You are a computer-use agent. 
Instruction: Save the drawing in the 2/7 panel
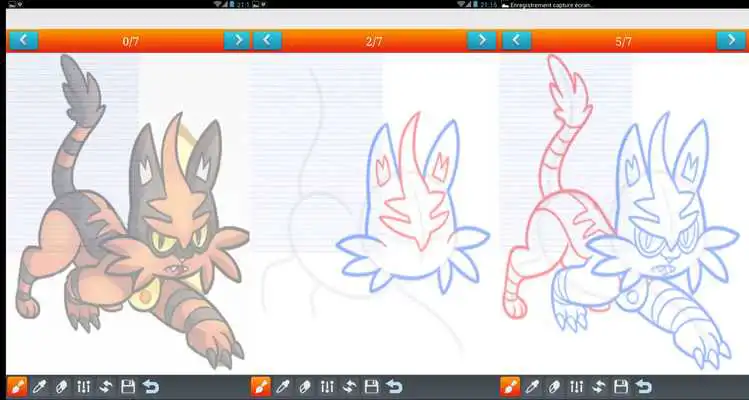[x=372, y=387]
